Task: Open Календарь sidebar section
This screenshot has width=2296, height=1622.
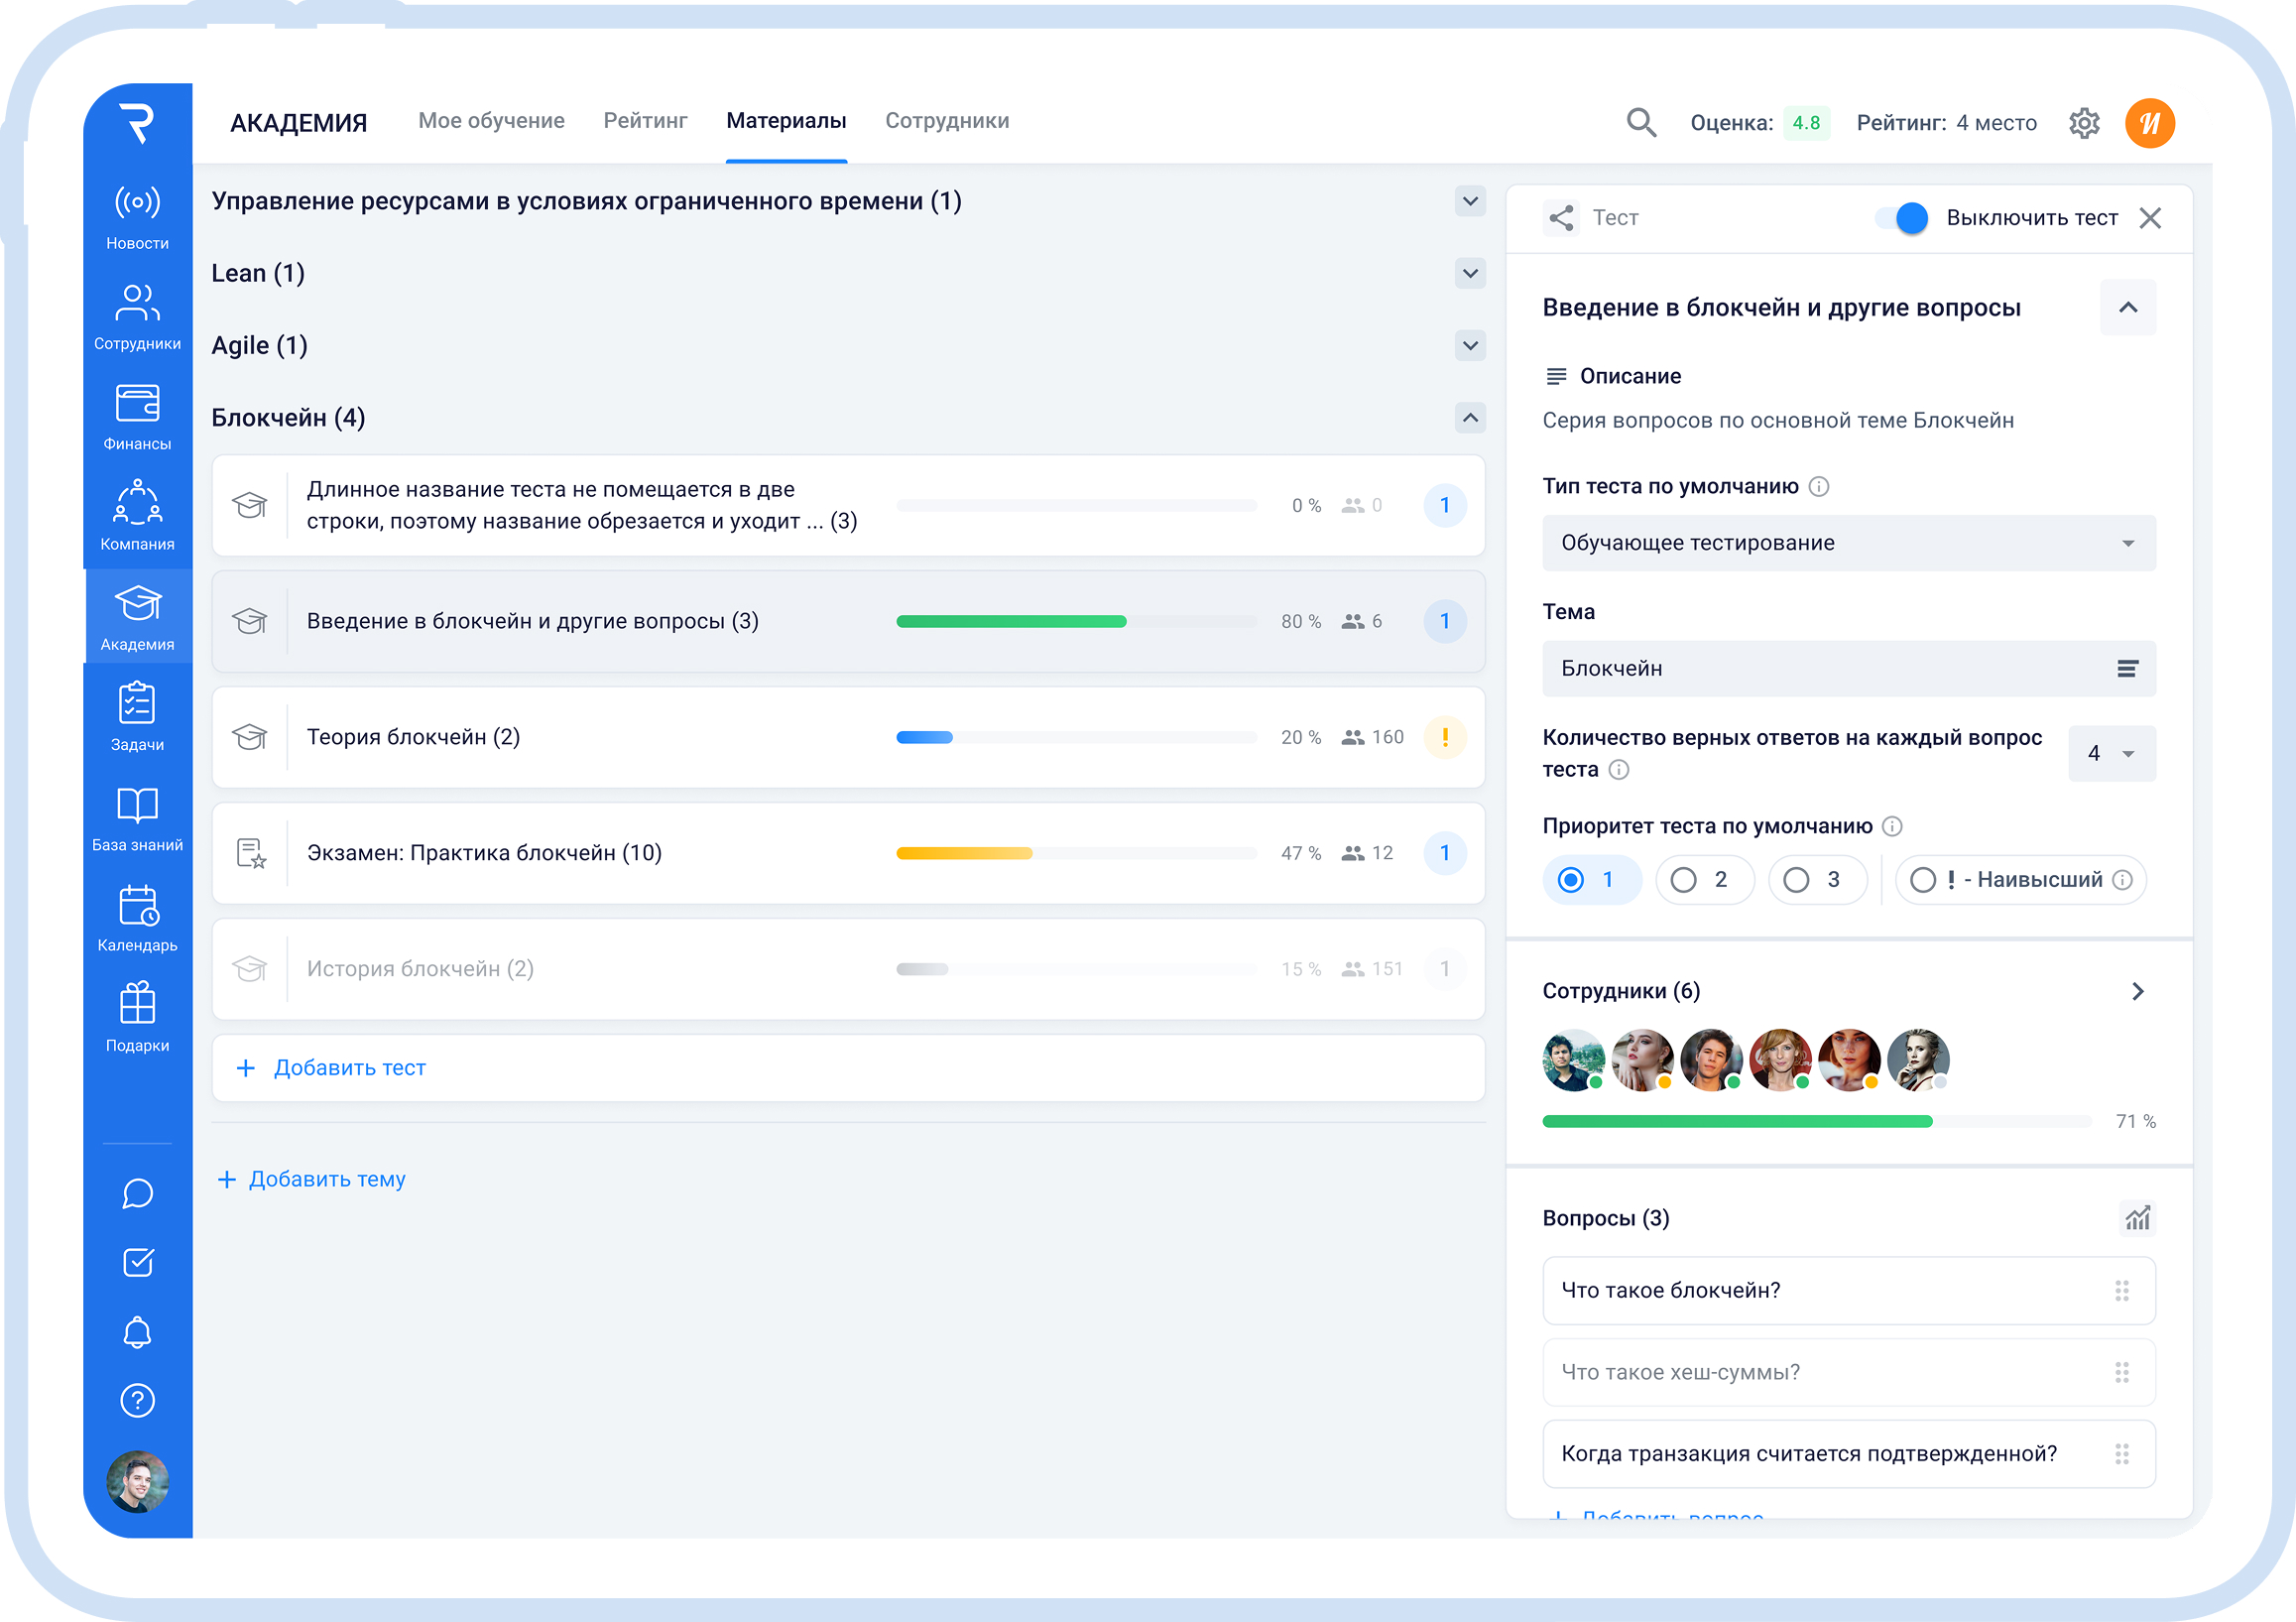Action: coord(137,918)
